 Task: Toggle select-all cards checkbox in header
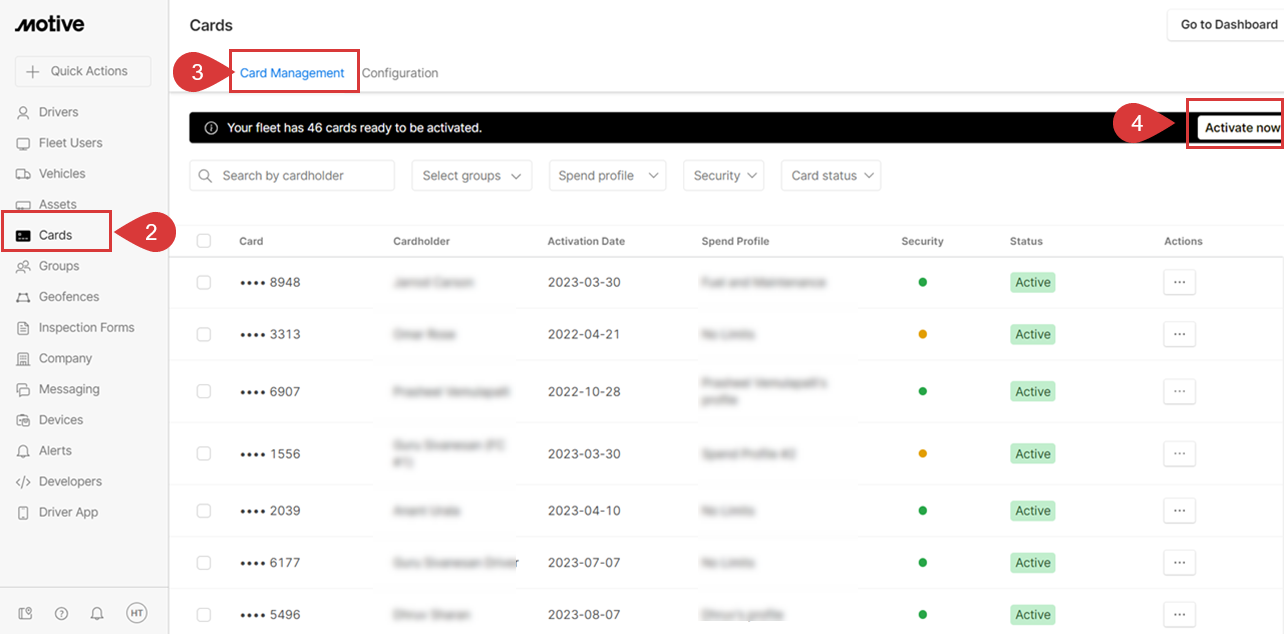204,241
